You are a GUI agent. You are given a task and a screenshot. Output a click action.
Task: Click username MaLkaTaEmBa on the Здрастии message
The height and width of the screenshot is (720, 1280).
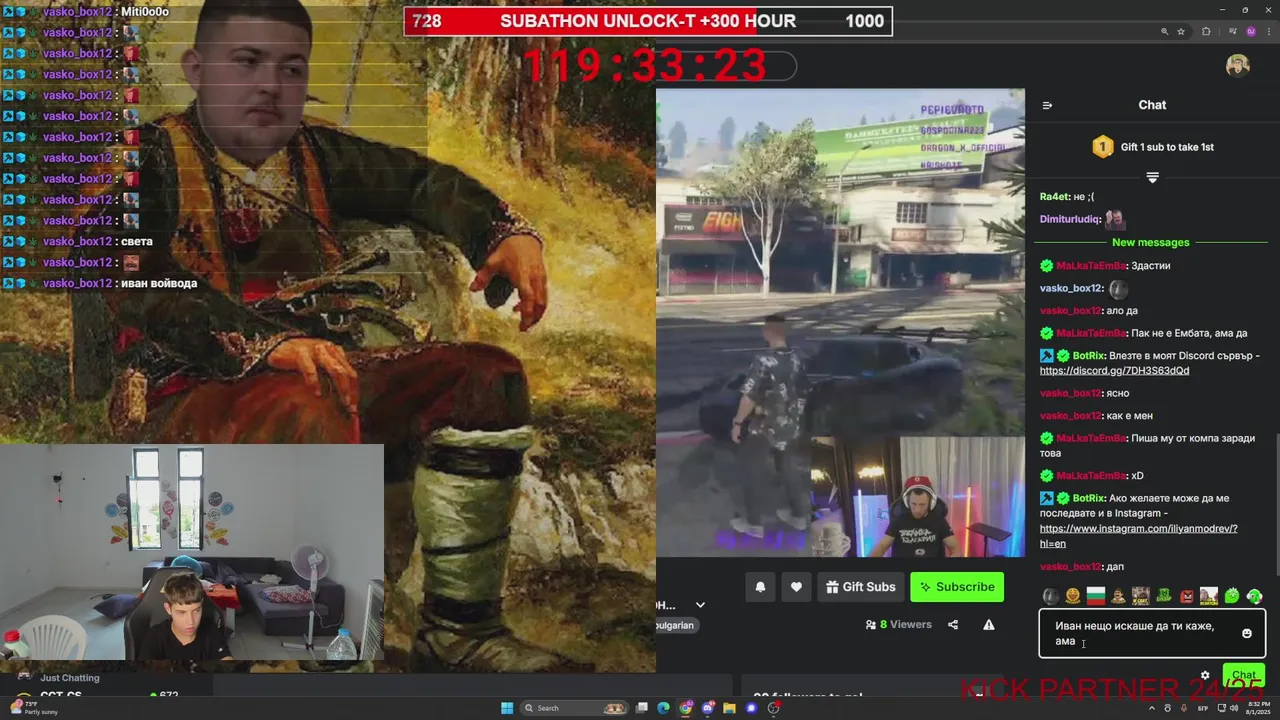[x=1091, y=266]
